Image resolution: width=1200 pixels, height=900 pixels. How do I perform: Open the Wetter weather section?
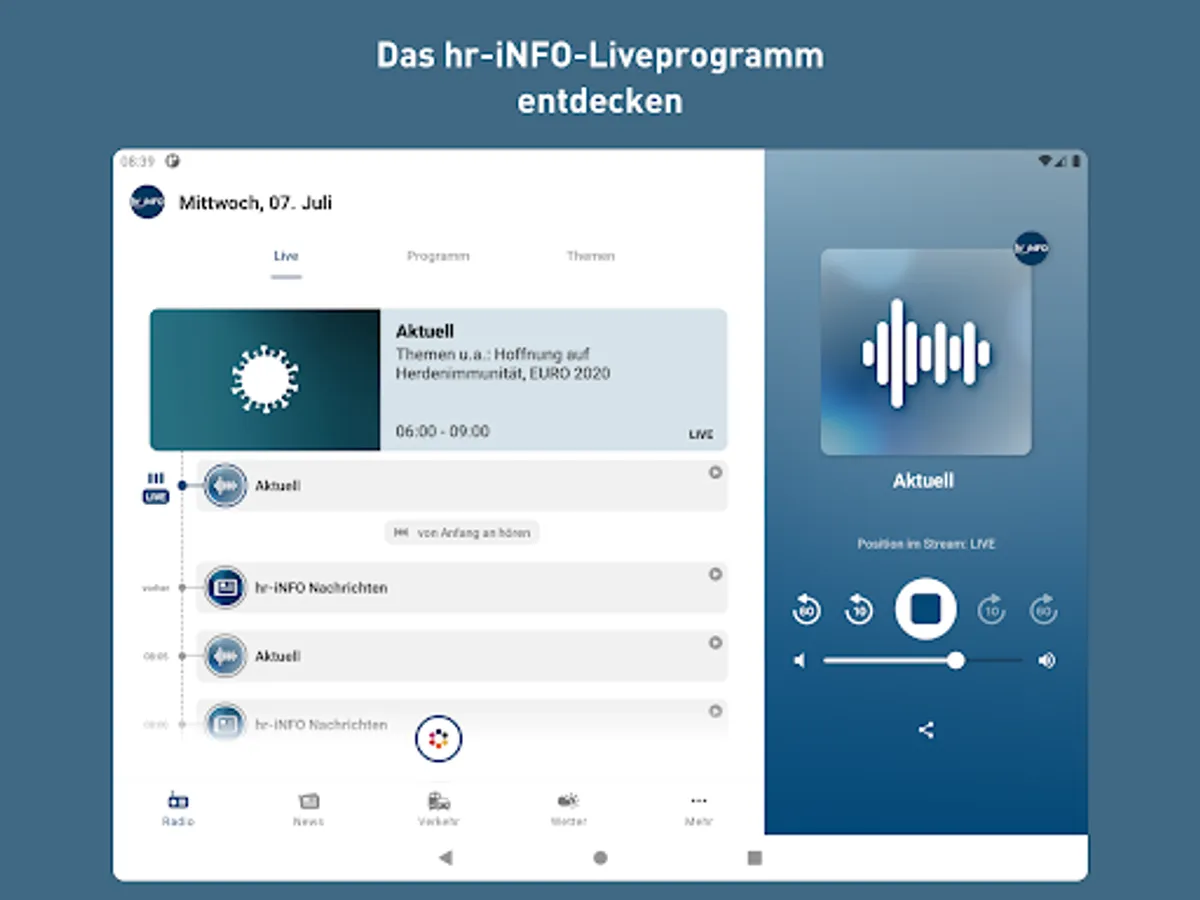568,809
